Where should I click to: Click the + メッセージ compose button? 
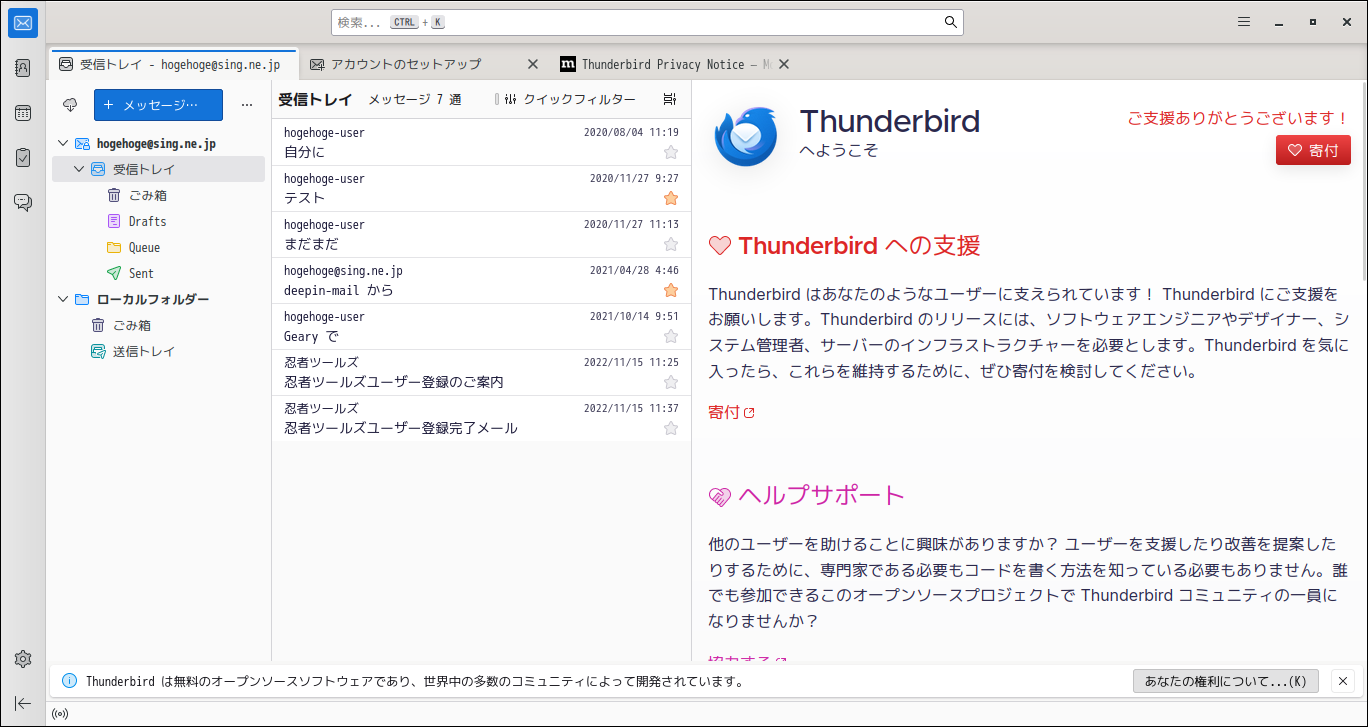click(x=158, y=105)
